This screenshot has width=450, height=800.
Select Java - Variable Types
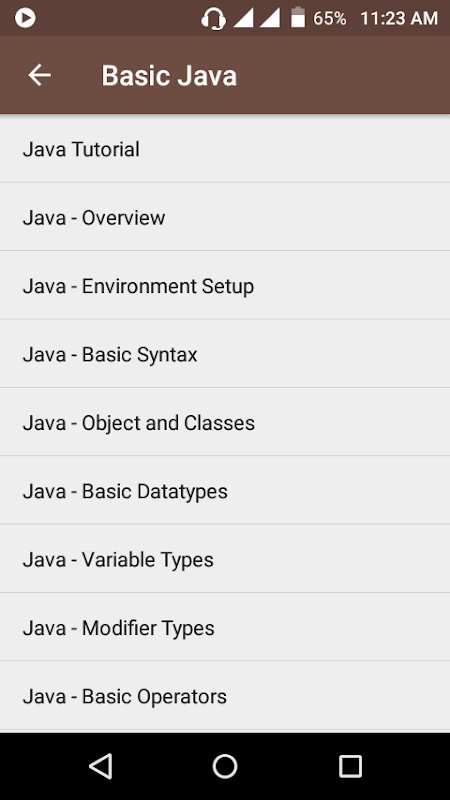[225, 559]
